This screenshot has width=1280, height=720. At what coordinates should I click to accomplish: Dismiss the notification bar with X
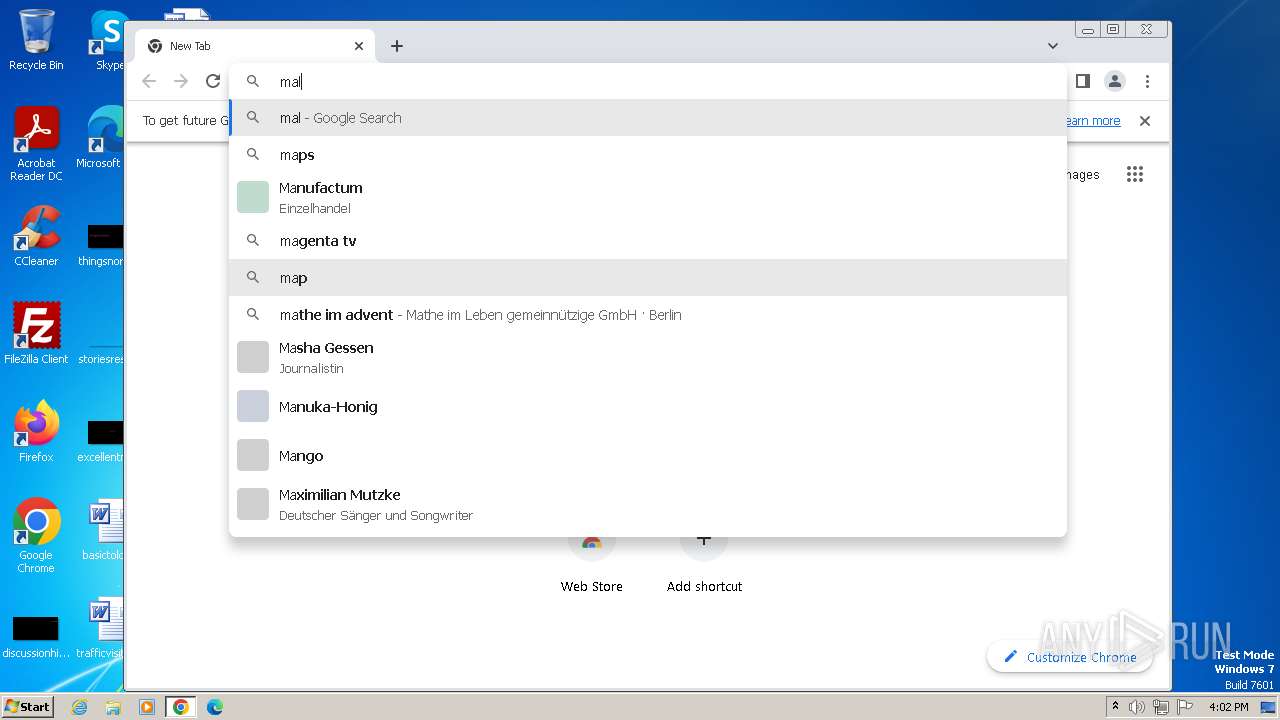[x=1145, y=121]
